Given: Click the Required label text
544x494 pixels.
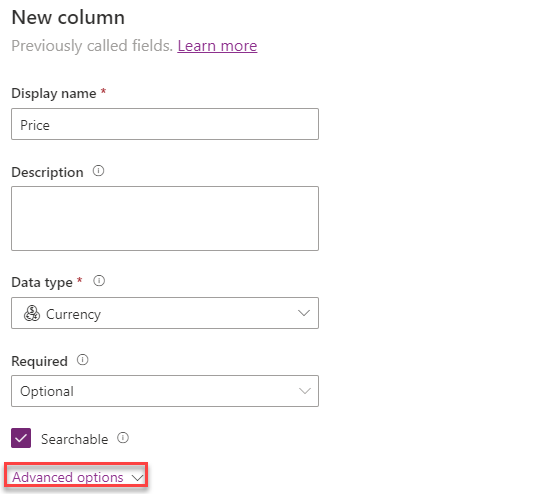Looking at the screenshot, I should tap(39, 361).
